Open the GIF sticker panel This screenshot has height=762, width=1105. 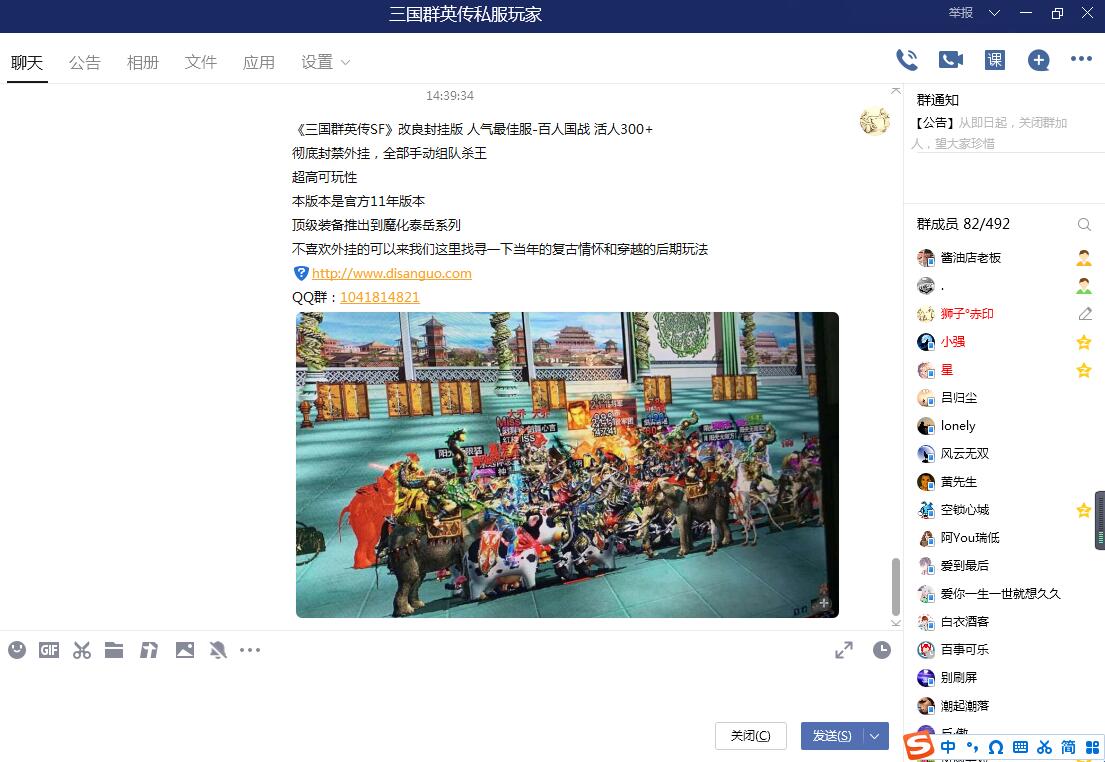coord(49,650)
